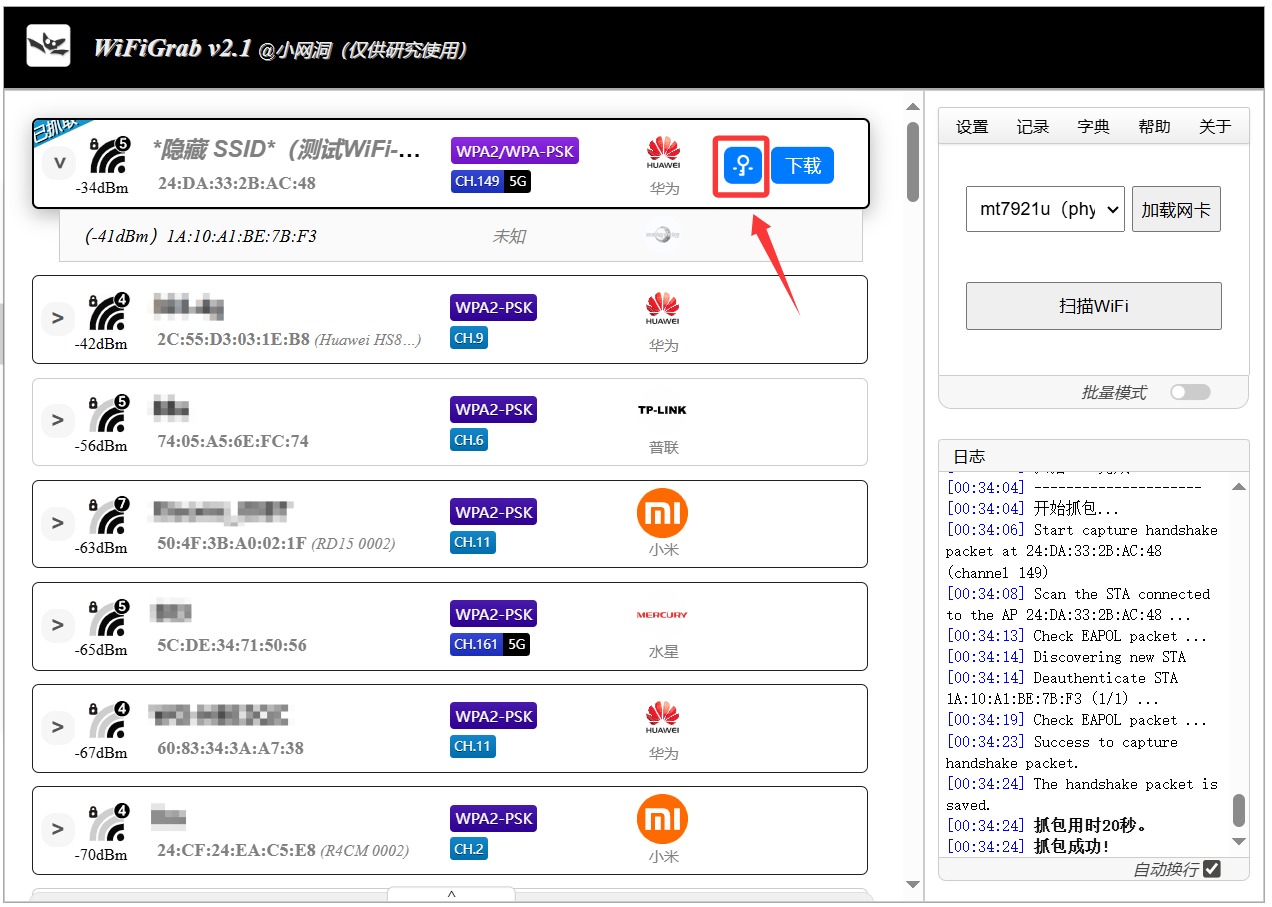
Task: Click the 扫描WiFi scan button
Action: click(1094, 306)
